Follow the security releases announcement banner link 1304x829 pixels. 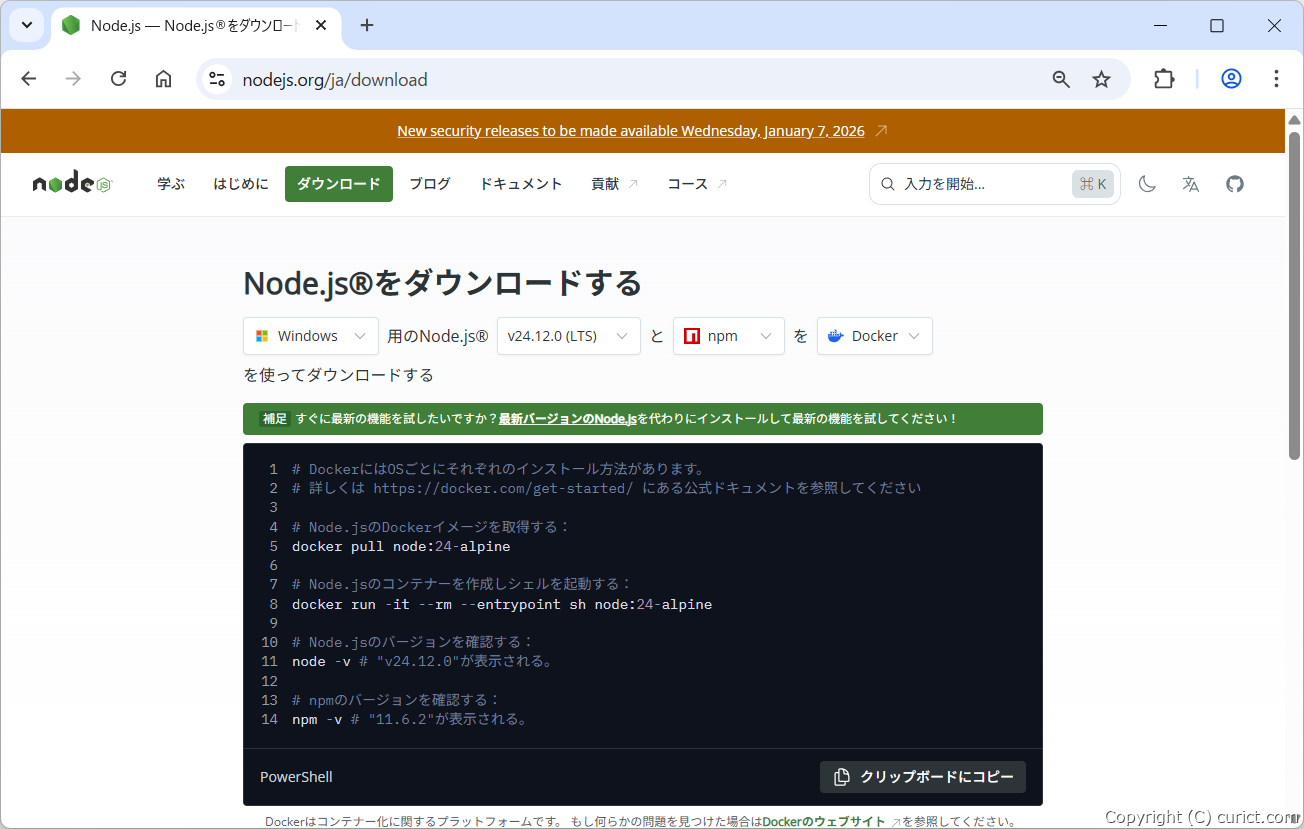point(633,130)
